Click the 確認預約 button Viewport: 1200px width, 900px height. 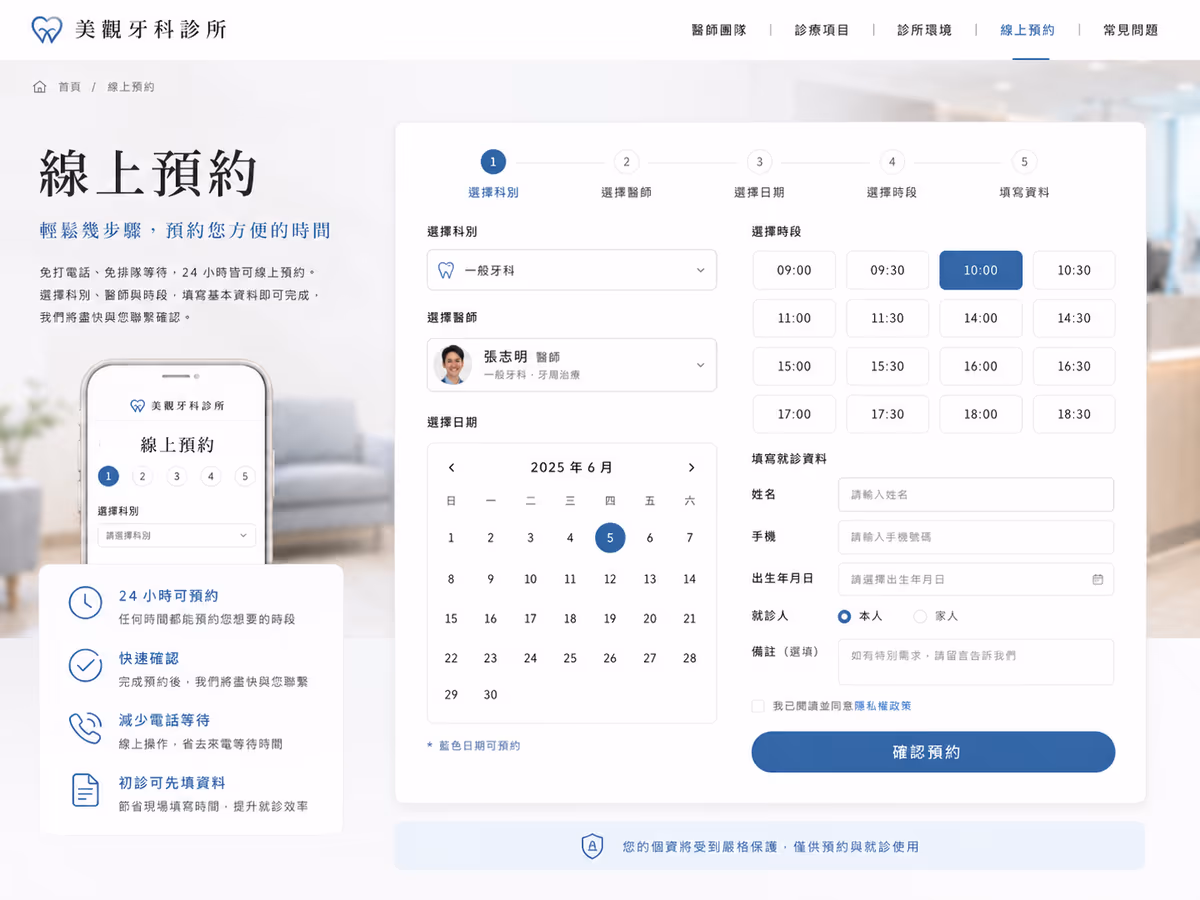pyautogui.click(x=933, y=752)
